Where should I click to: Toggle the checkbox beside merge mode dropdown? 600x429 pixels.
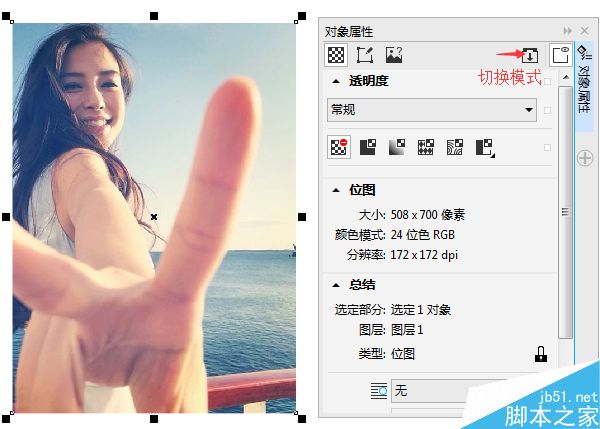point(548,110)
